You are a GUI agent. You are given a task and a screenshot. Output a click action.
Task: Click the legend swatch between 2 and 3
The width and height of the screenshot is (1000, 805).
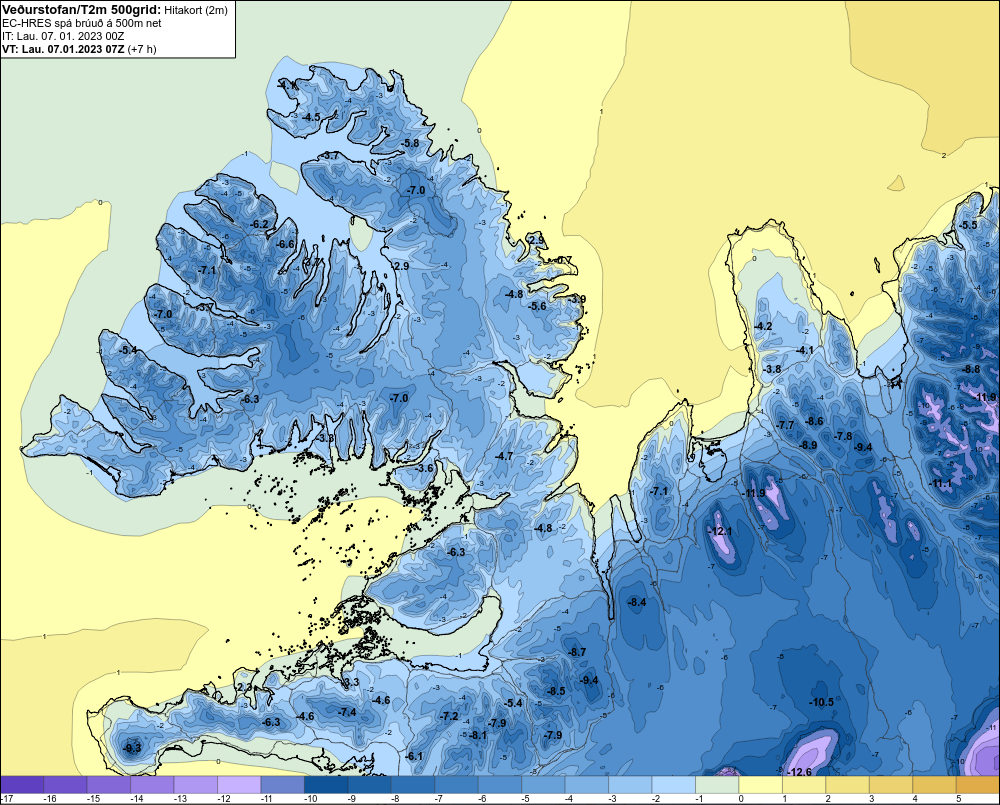tap(847, 785)
